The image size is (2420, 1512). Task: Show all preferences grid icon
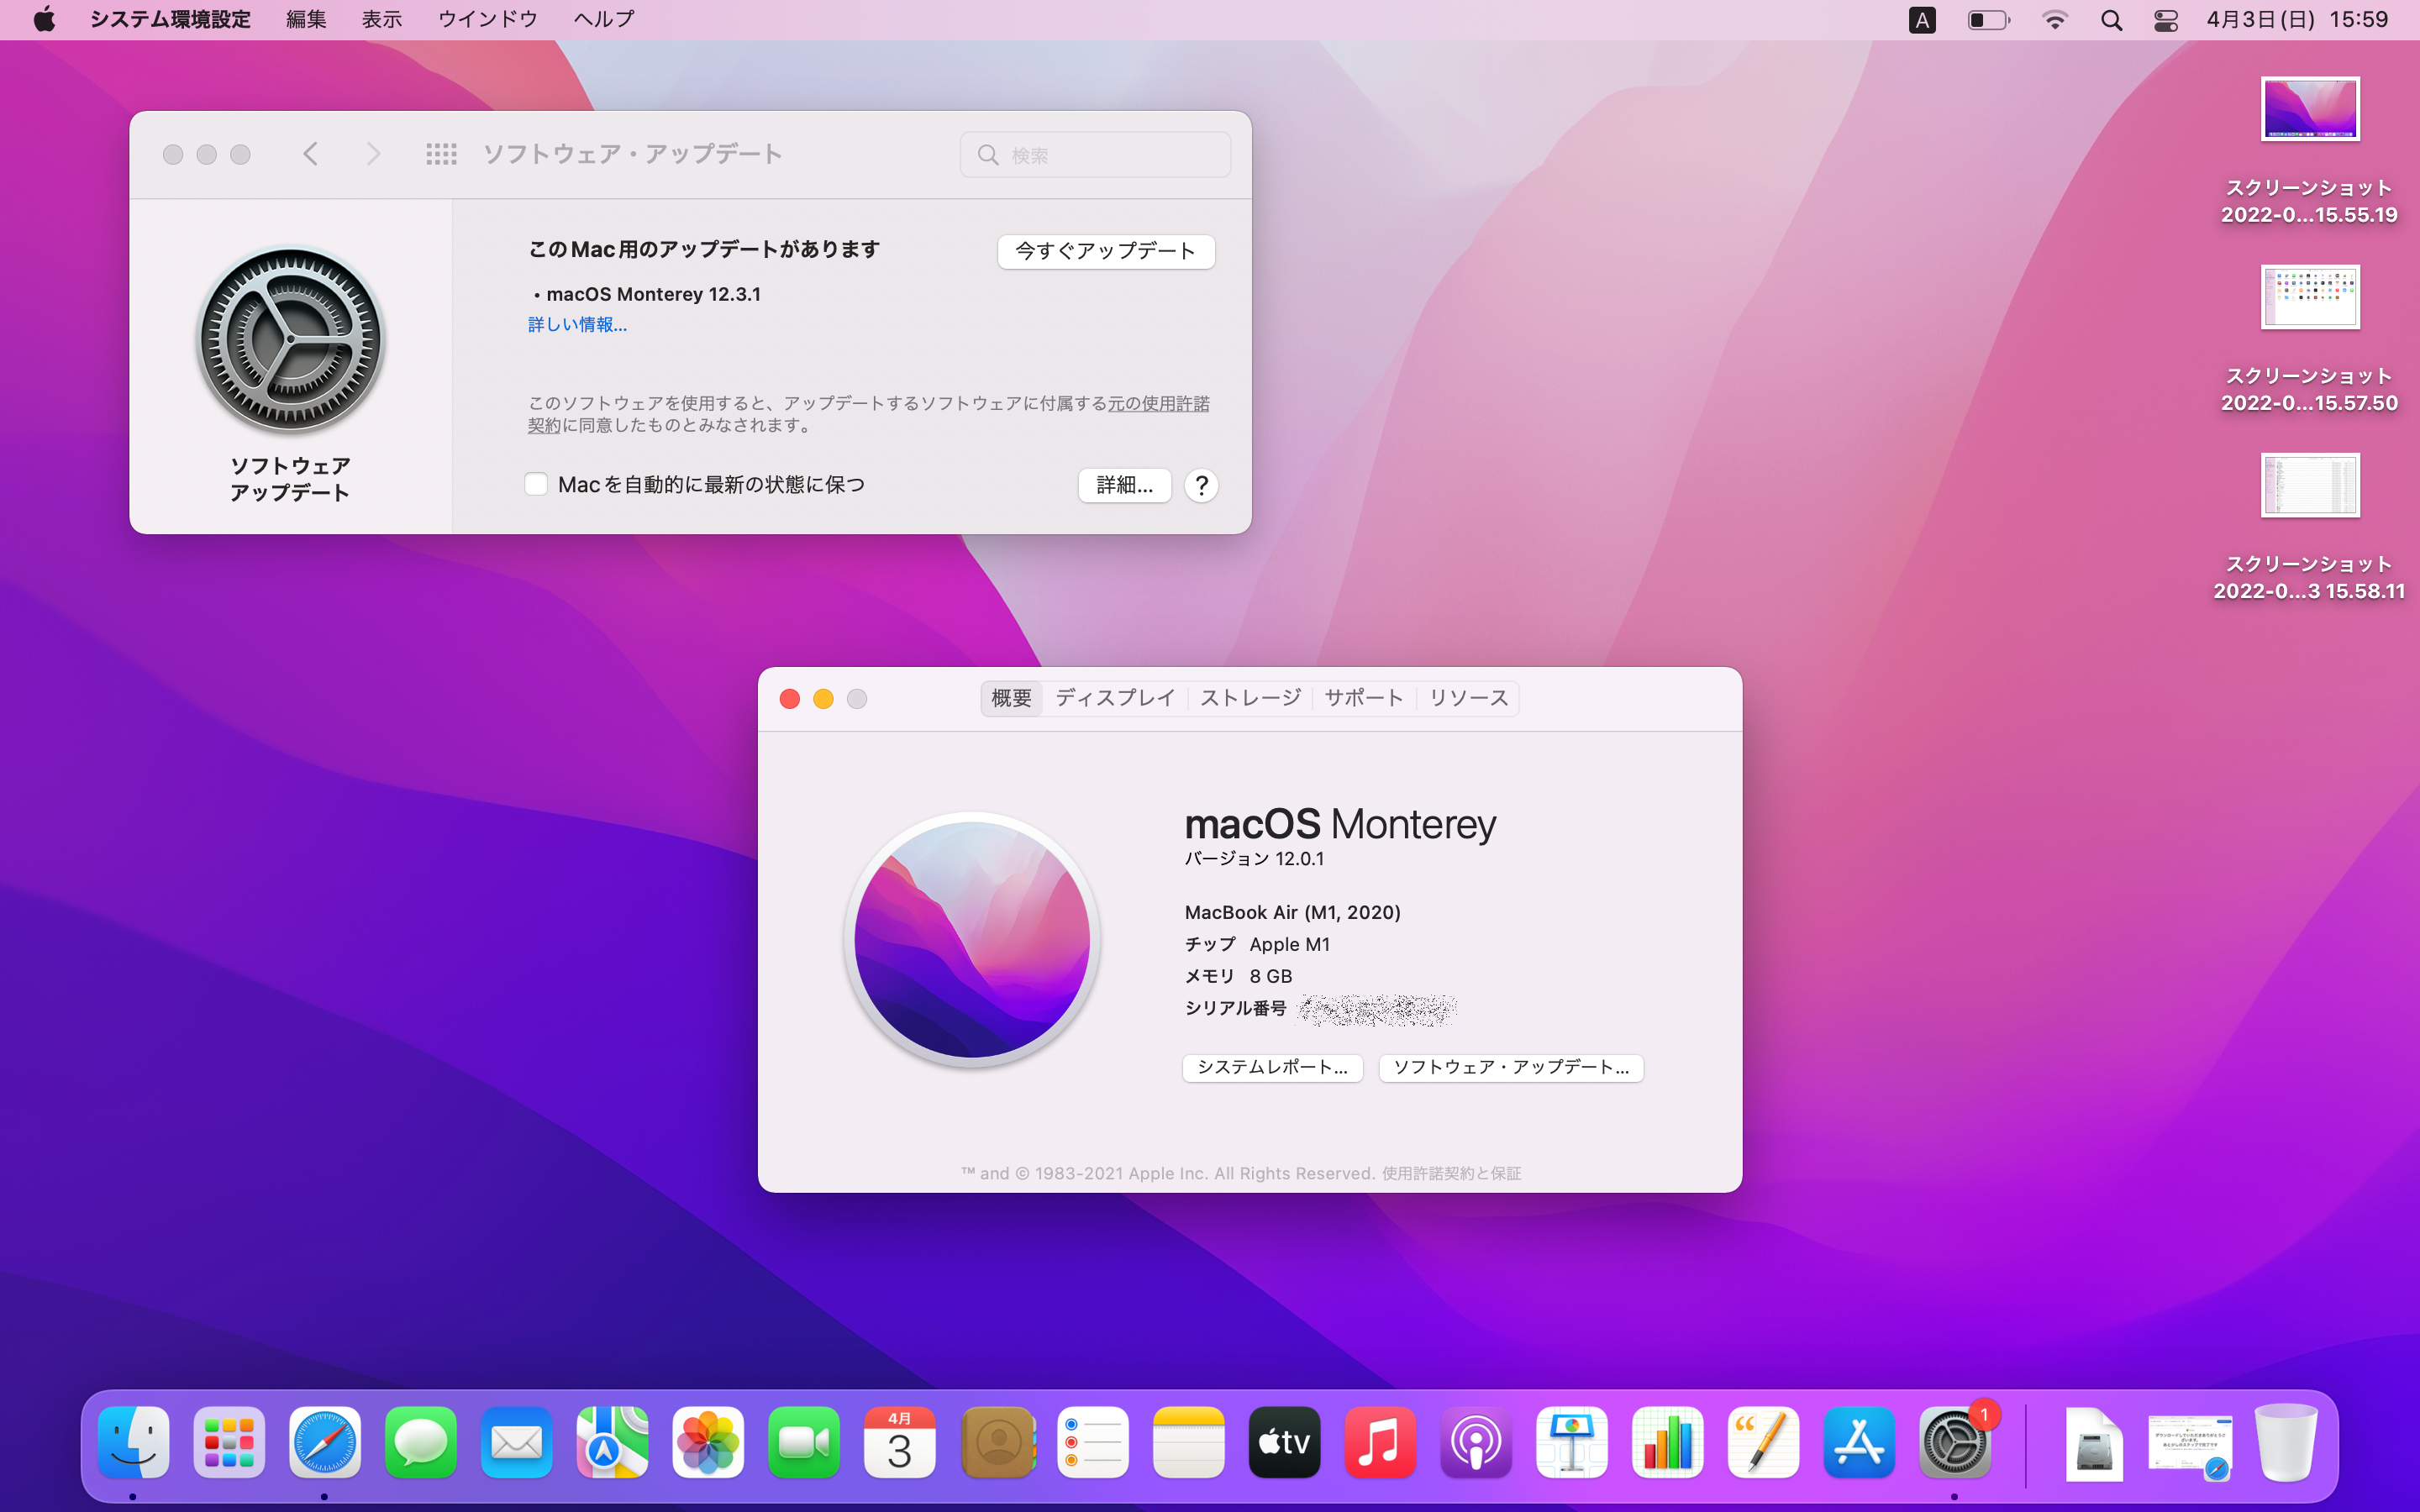(x=441, y=154)
